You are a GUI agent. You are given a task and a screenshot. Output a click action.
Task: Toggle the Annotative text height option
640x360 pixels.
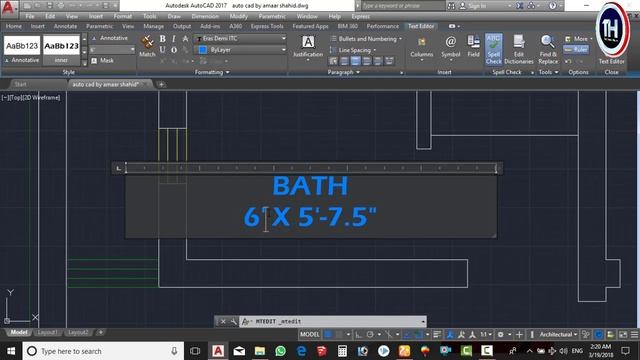109,38
